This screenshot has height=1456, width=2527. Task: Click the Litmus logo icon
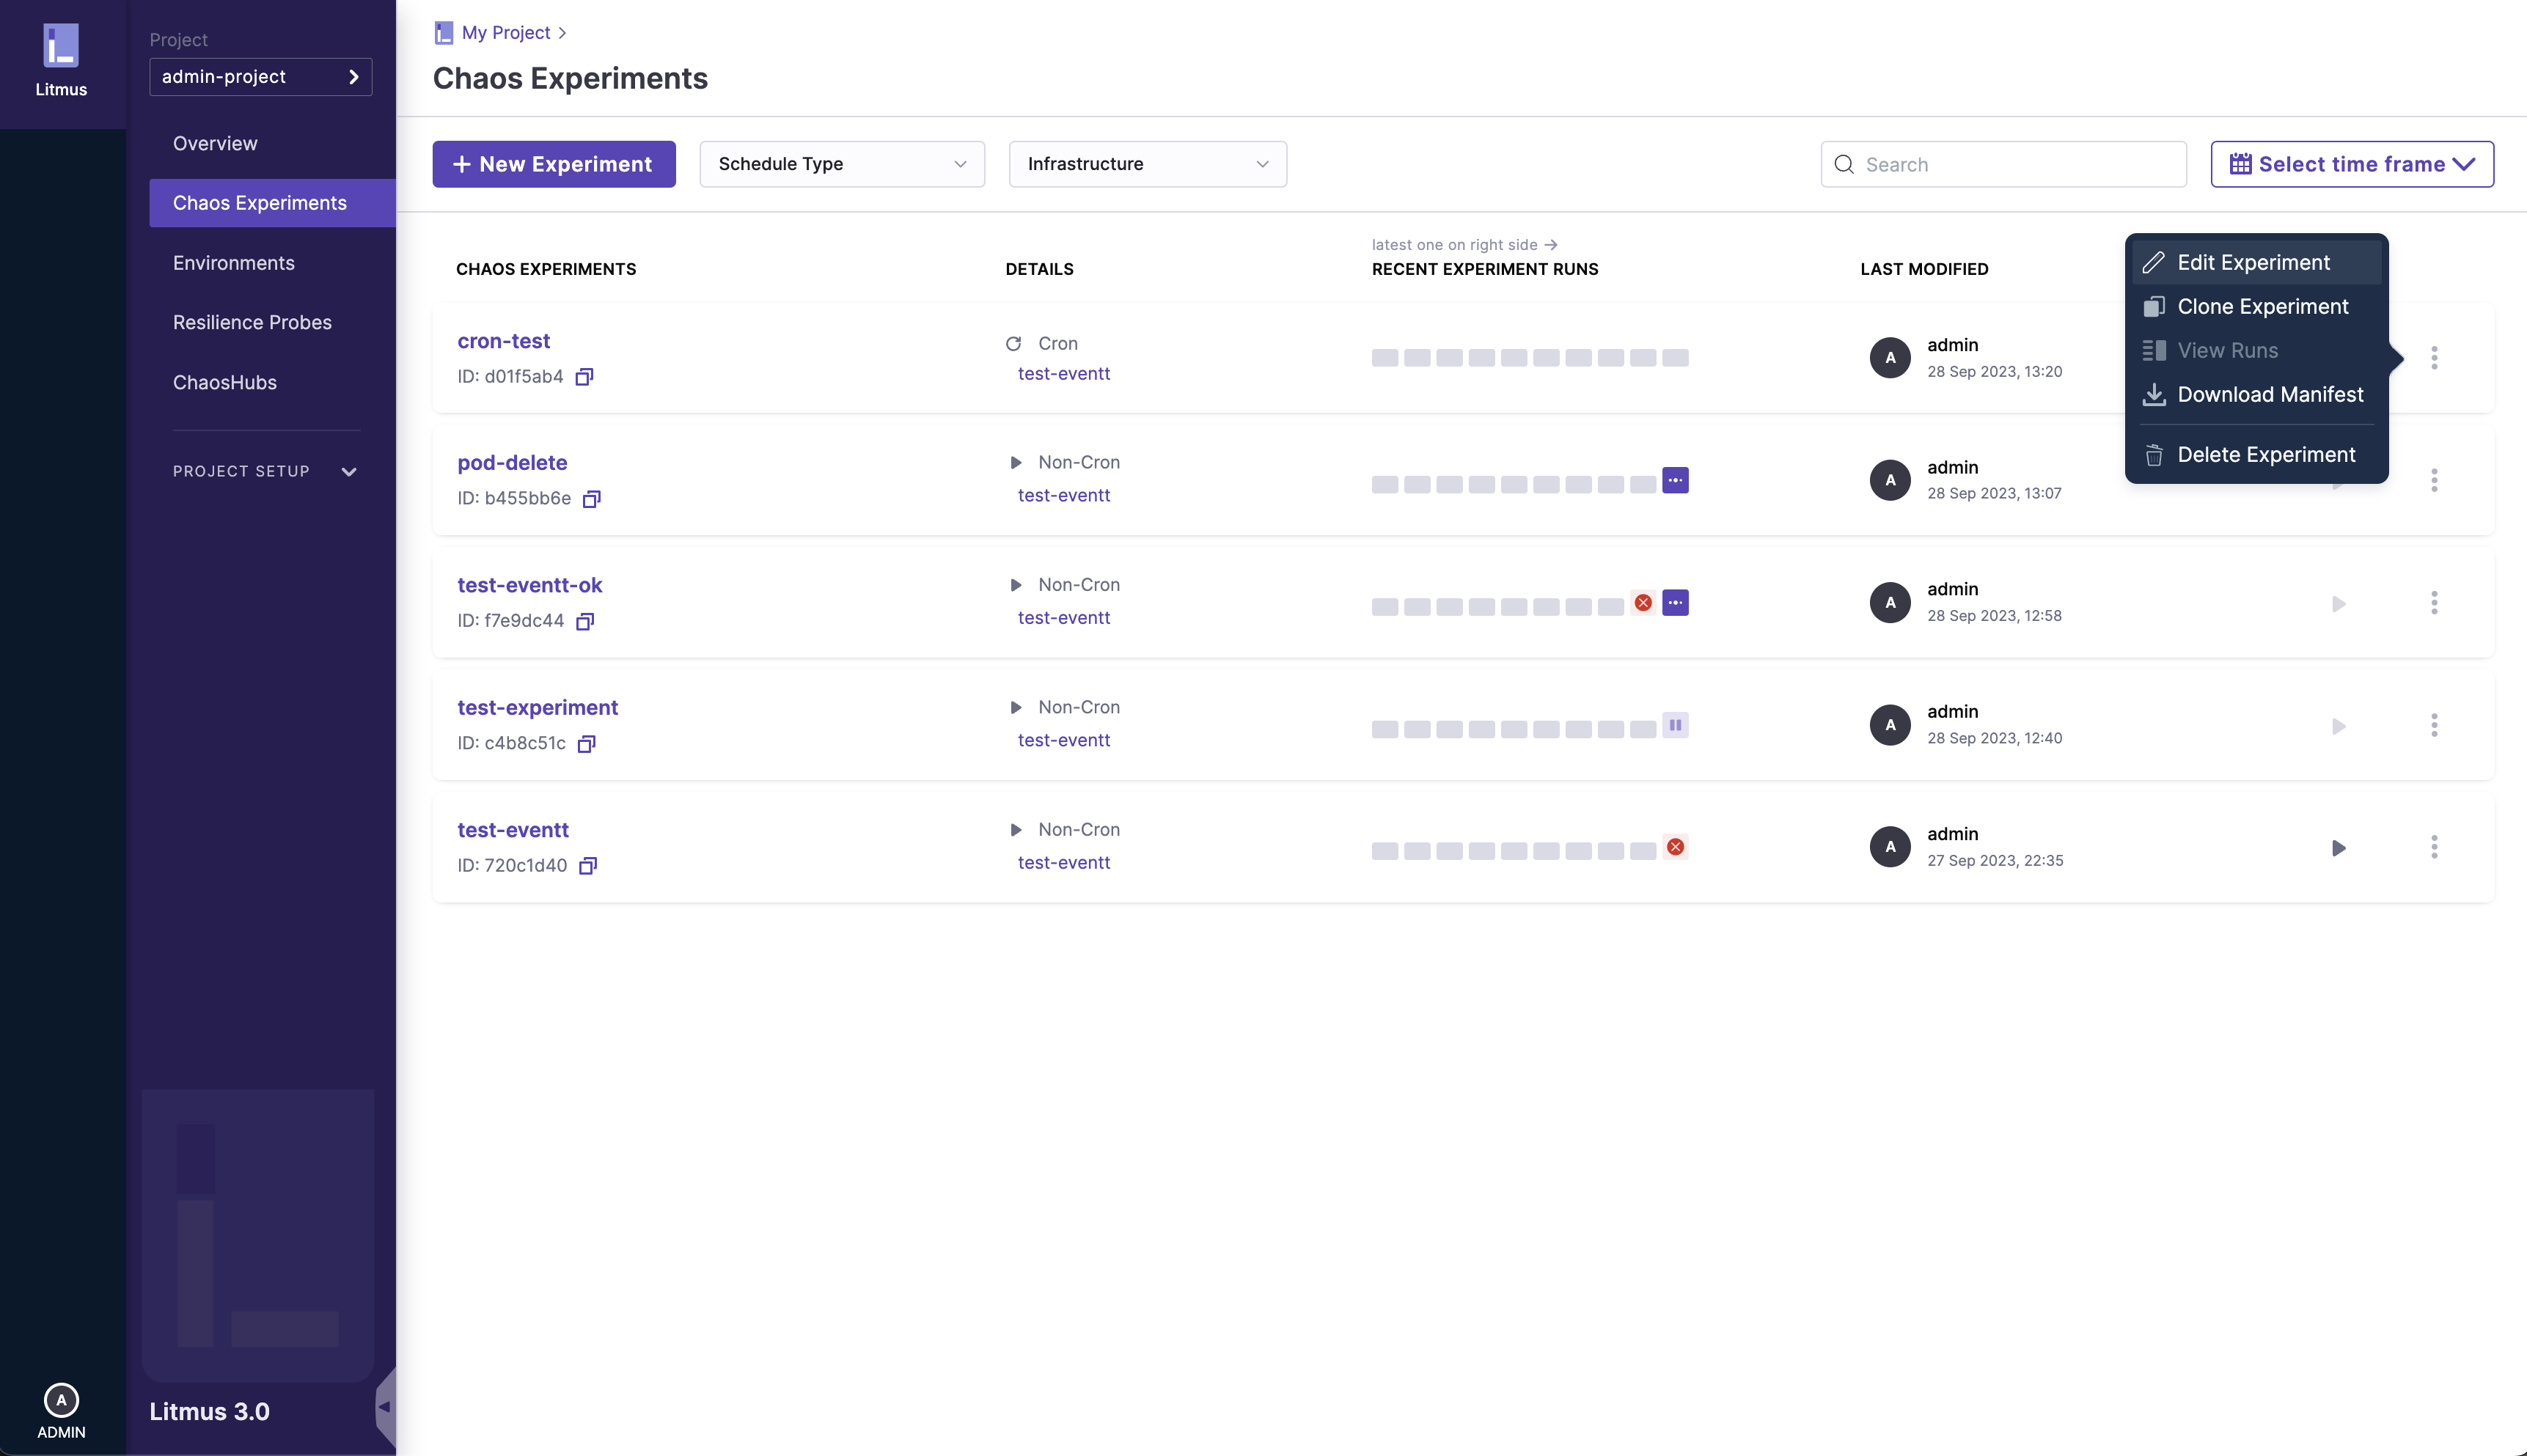pos(61,46)
